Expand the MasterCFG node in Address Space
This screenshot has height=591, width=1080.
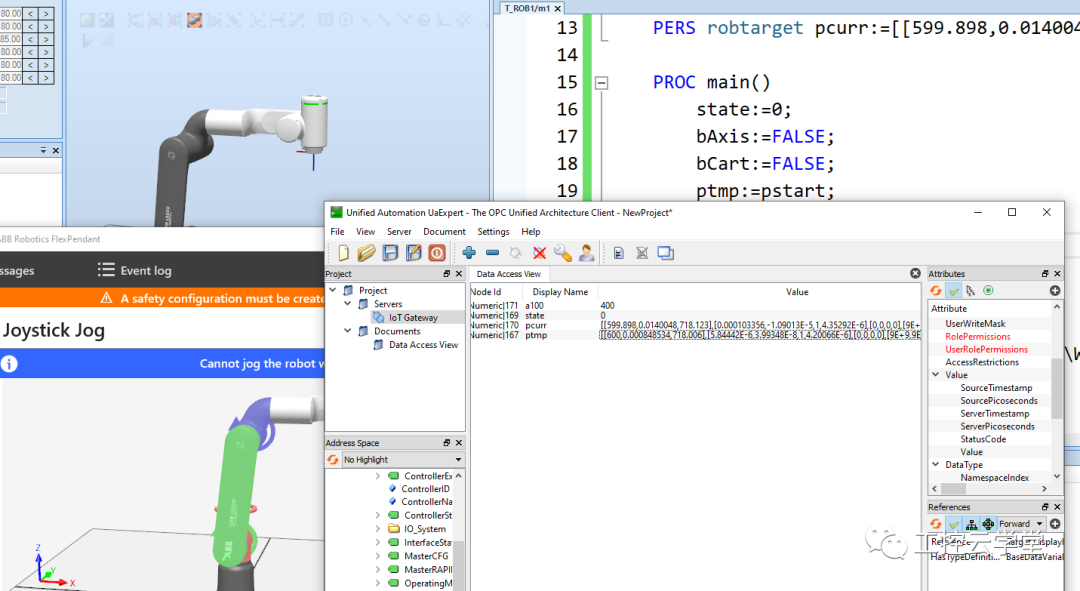pos(377,556)
